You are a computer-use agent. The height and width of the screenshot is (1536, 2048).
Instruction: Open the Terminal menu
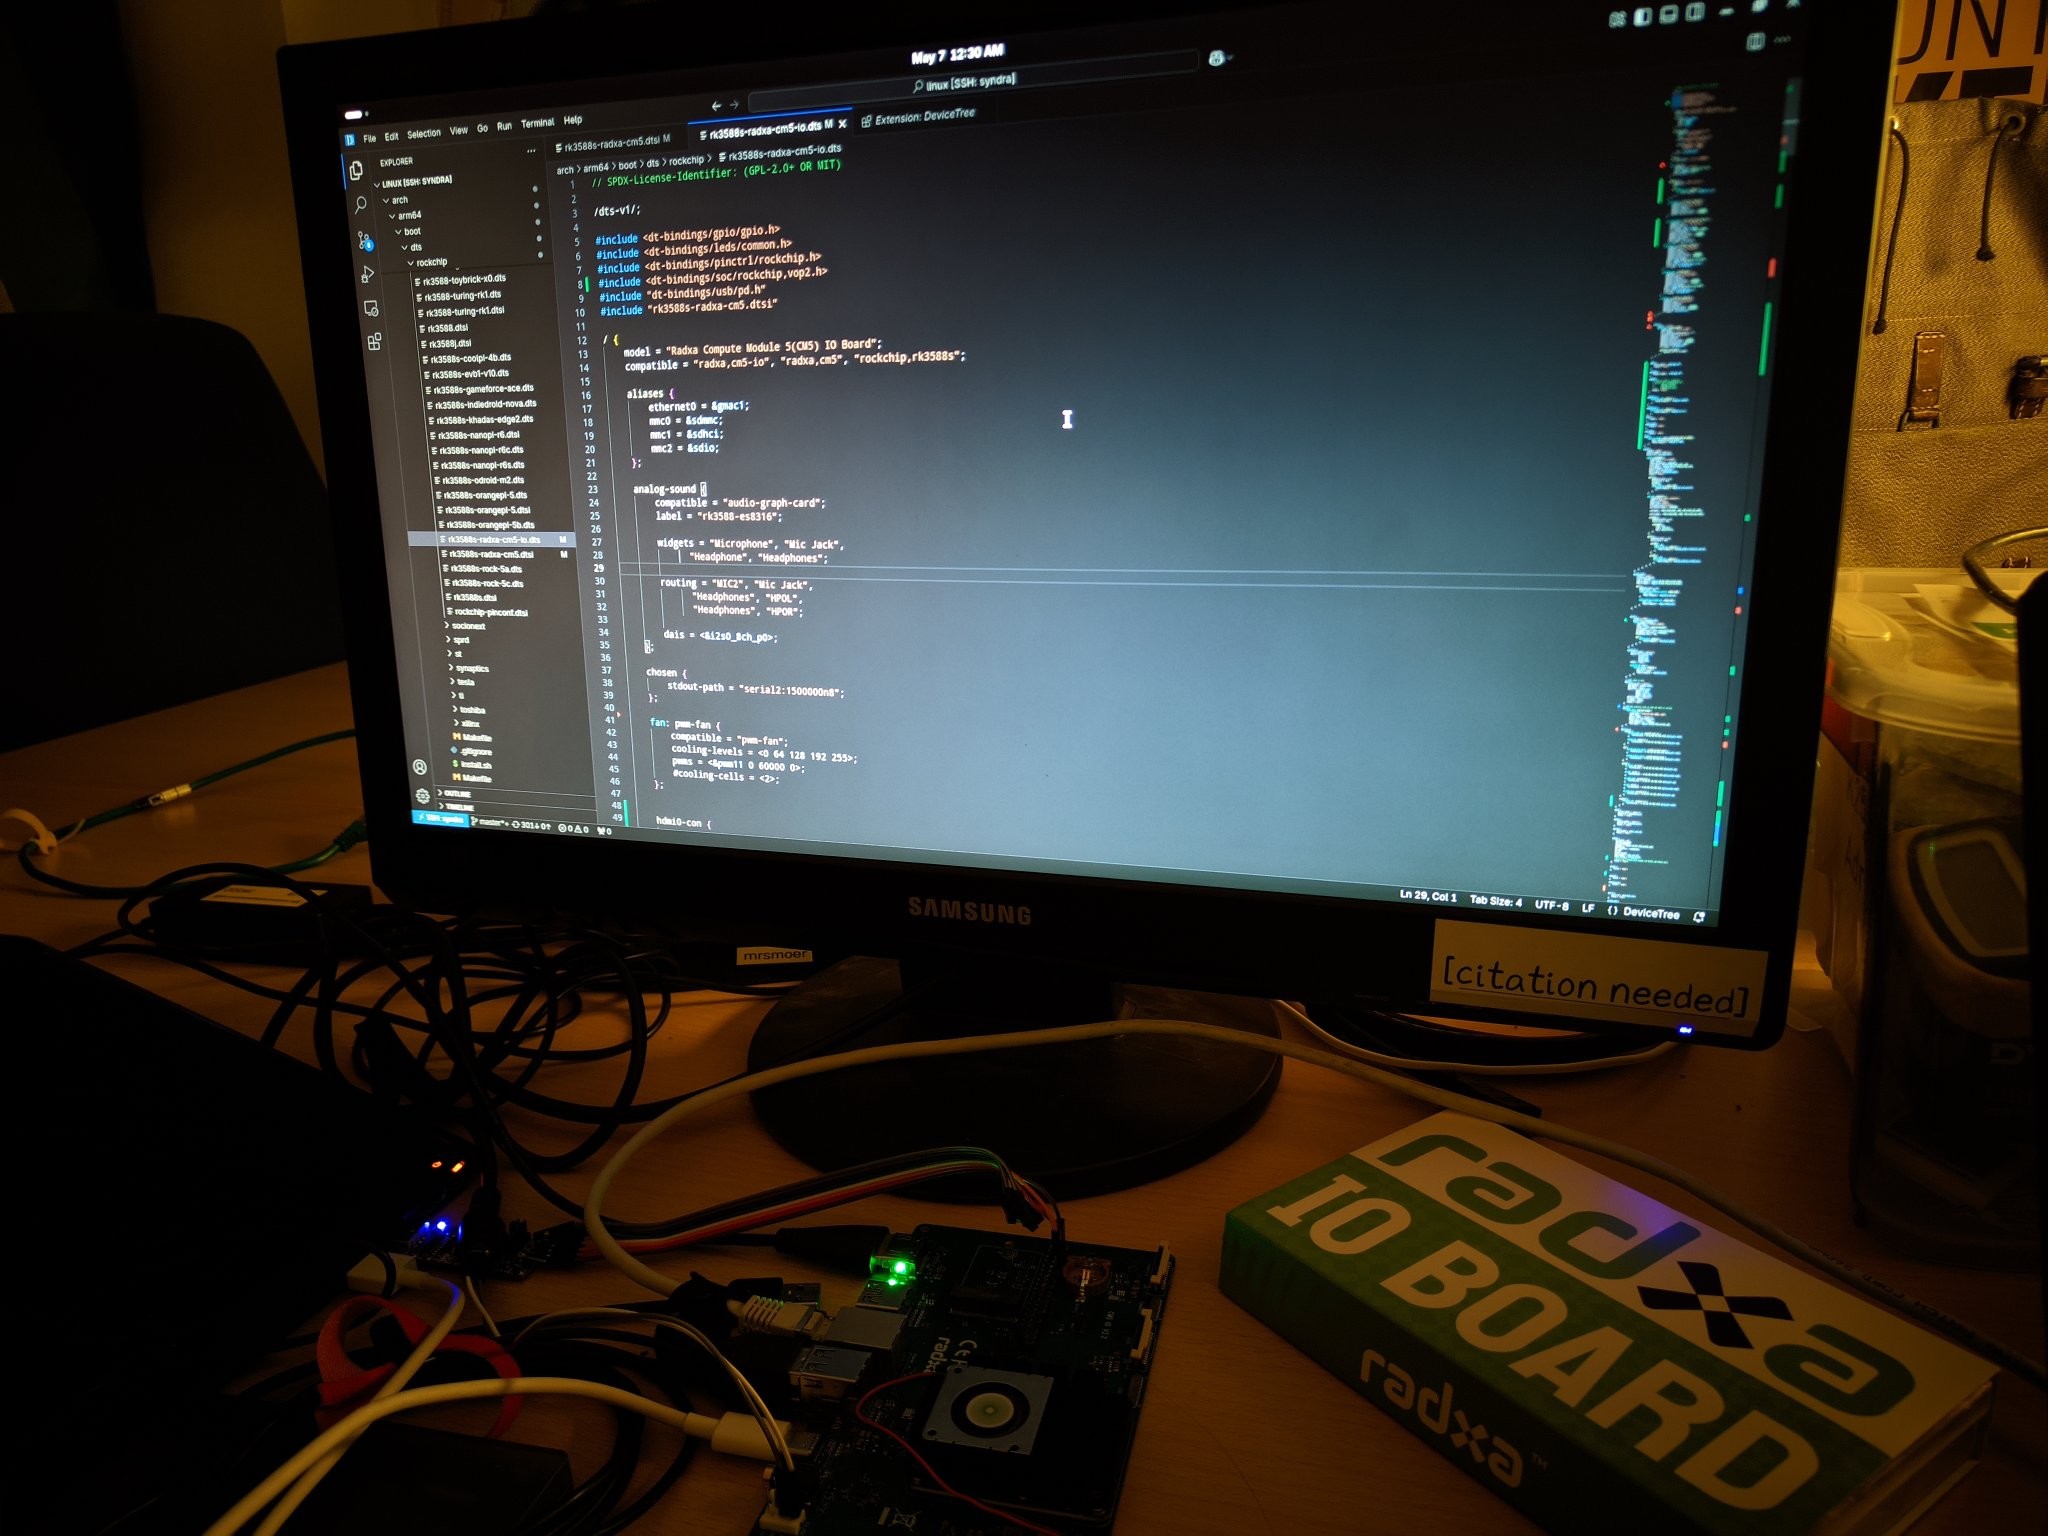point(538,123)
